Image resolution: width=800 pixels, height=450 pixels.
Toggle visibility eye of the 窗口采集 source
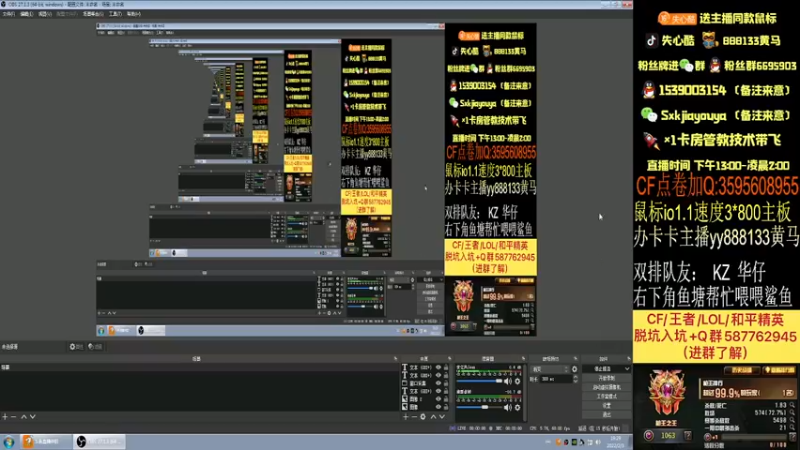click(438, 383)
